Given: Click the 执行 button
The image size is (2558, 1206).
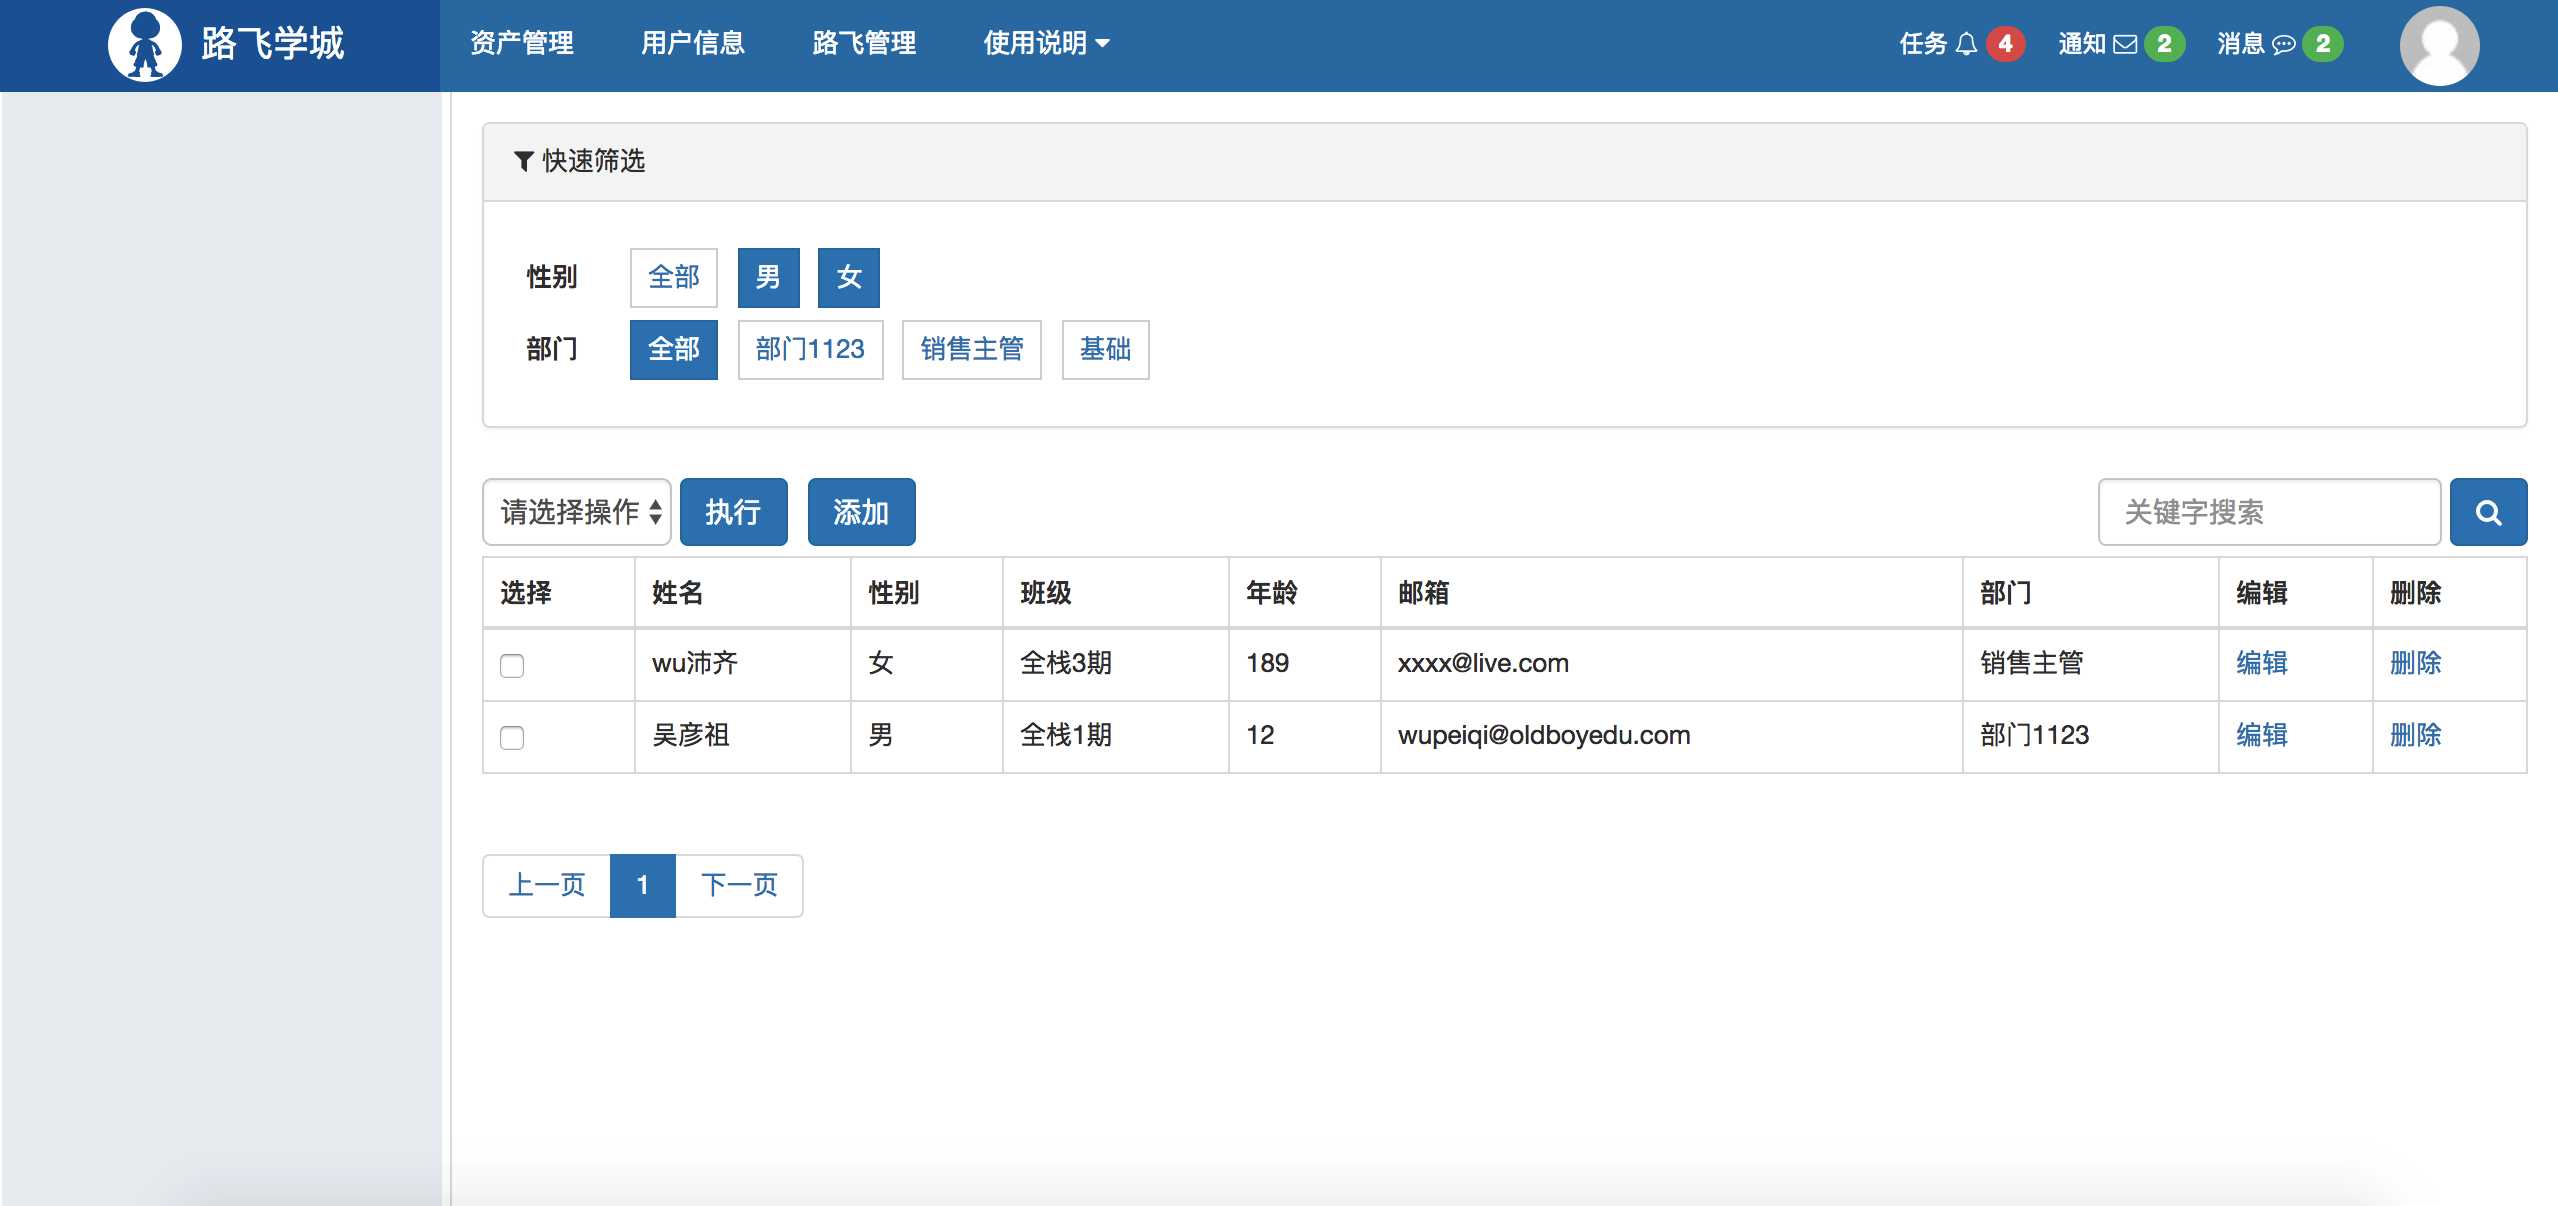Looking at the screenshot, I should point(733,512).
